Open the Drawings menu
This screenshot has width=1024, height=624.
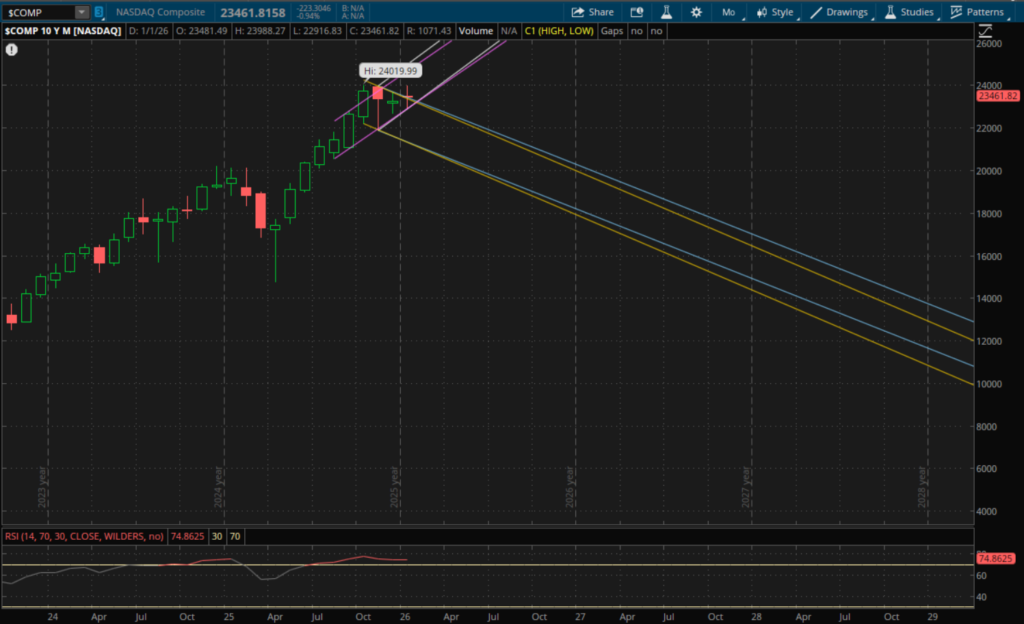coord(839,12)
